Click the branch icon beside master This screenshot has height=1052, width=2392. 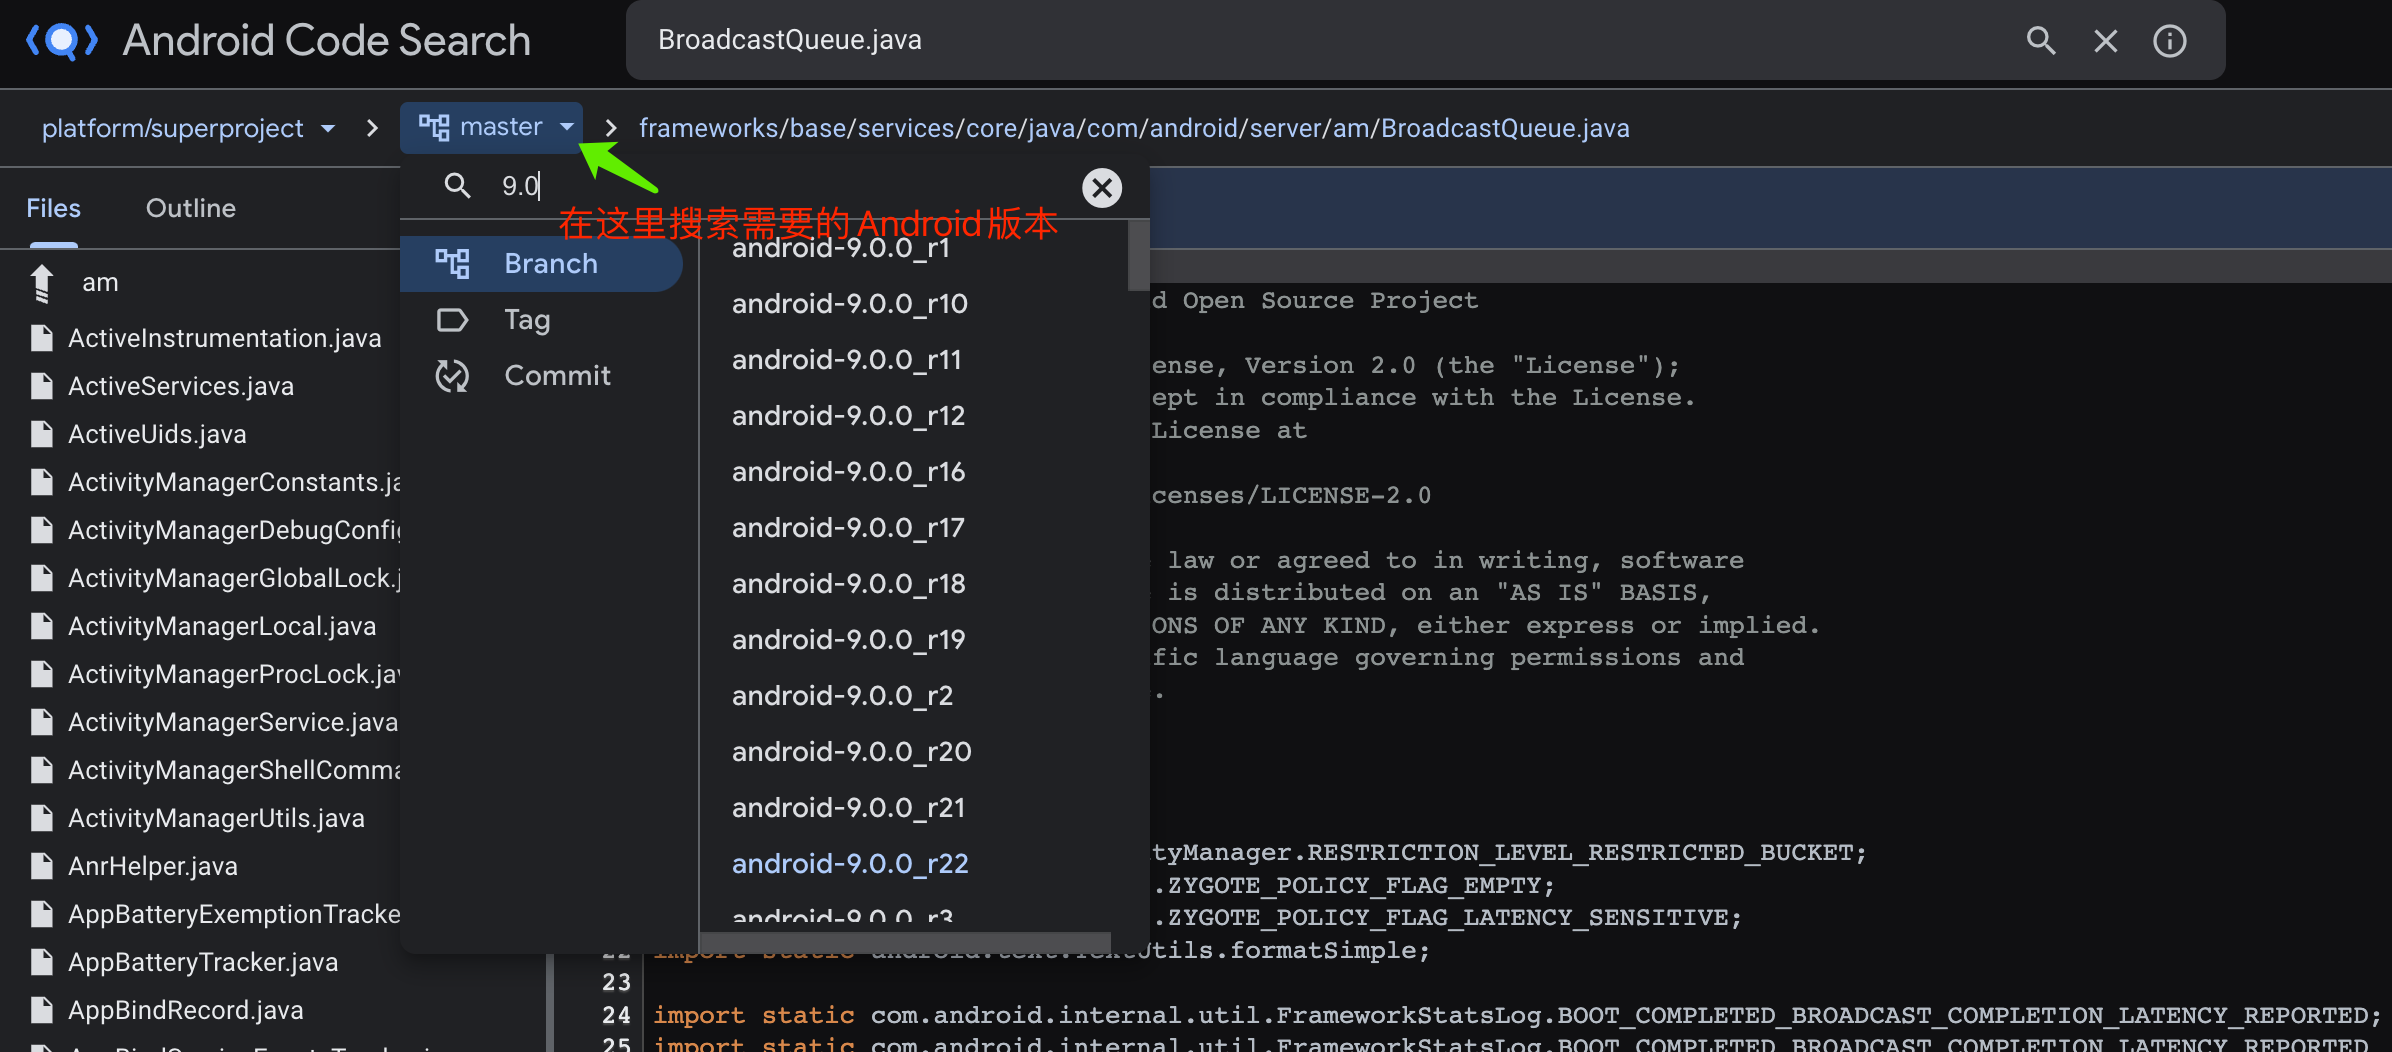[434, 127]
